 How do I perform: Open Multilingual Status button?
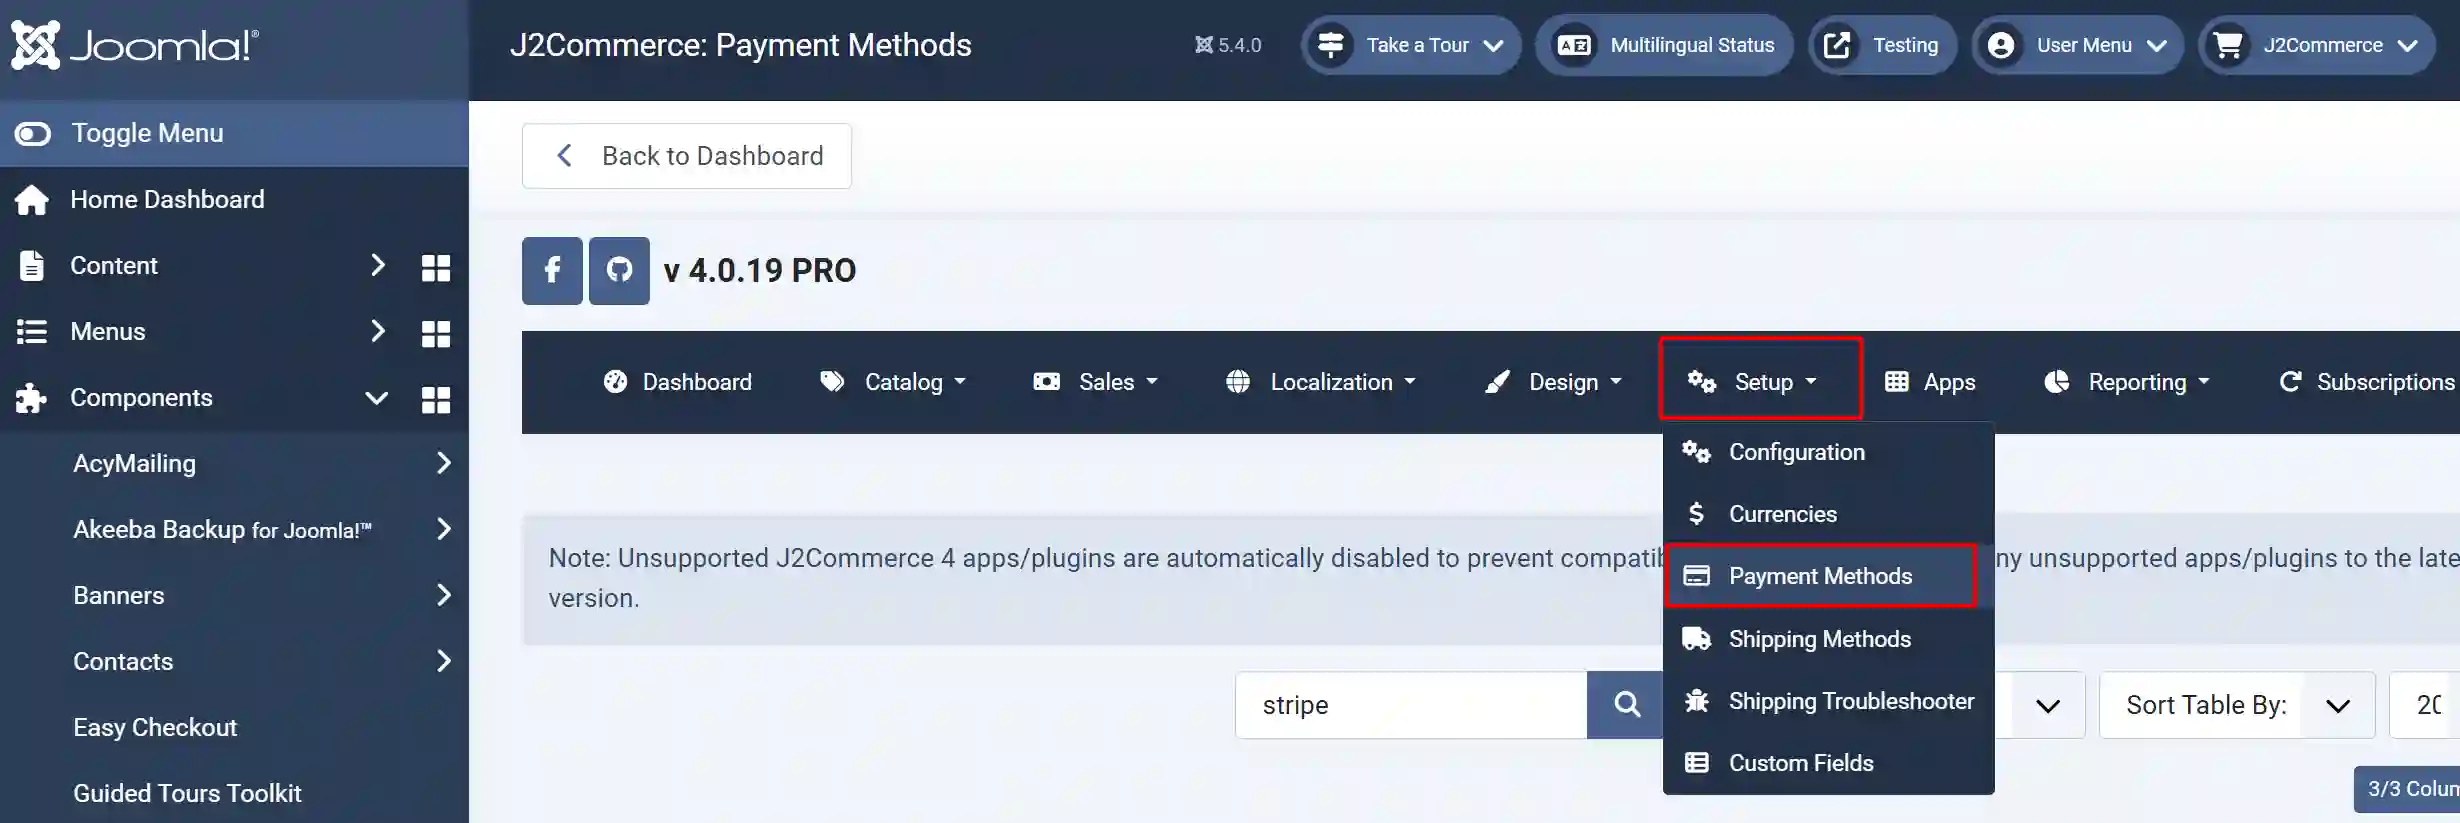(x=1665, y=45)
